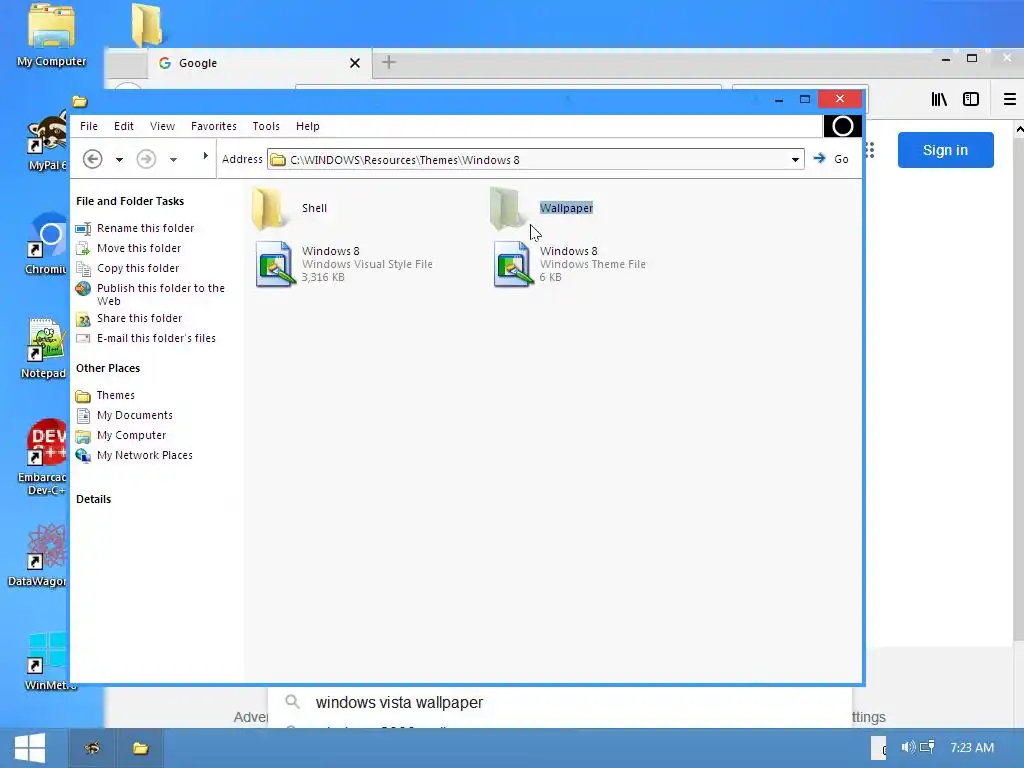Open the Edit menu
Viewport: 1024px width, 768px height.
pyautogui.click(x=123, y=126)
